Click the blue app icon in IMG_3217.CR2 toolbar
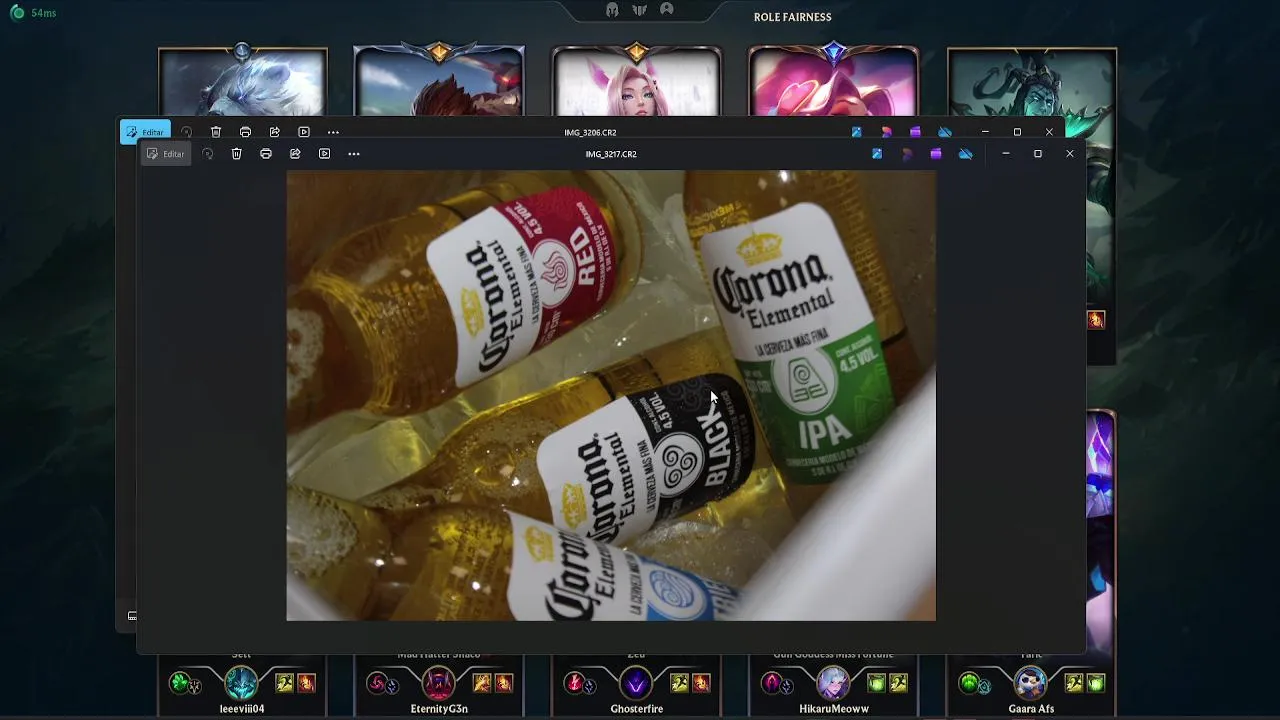 (877, 154)
